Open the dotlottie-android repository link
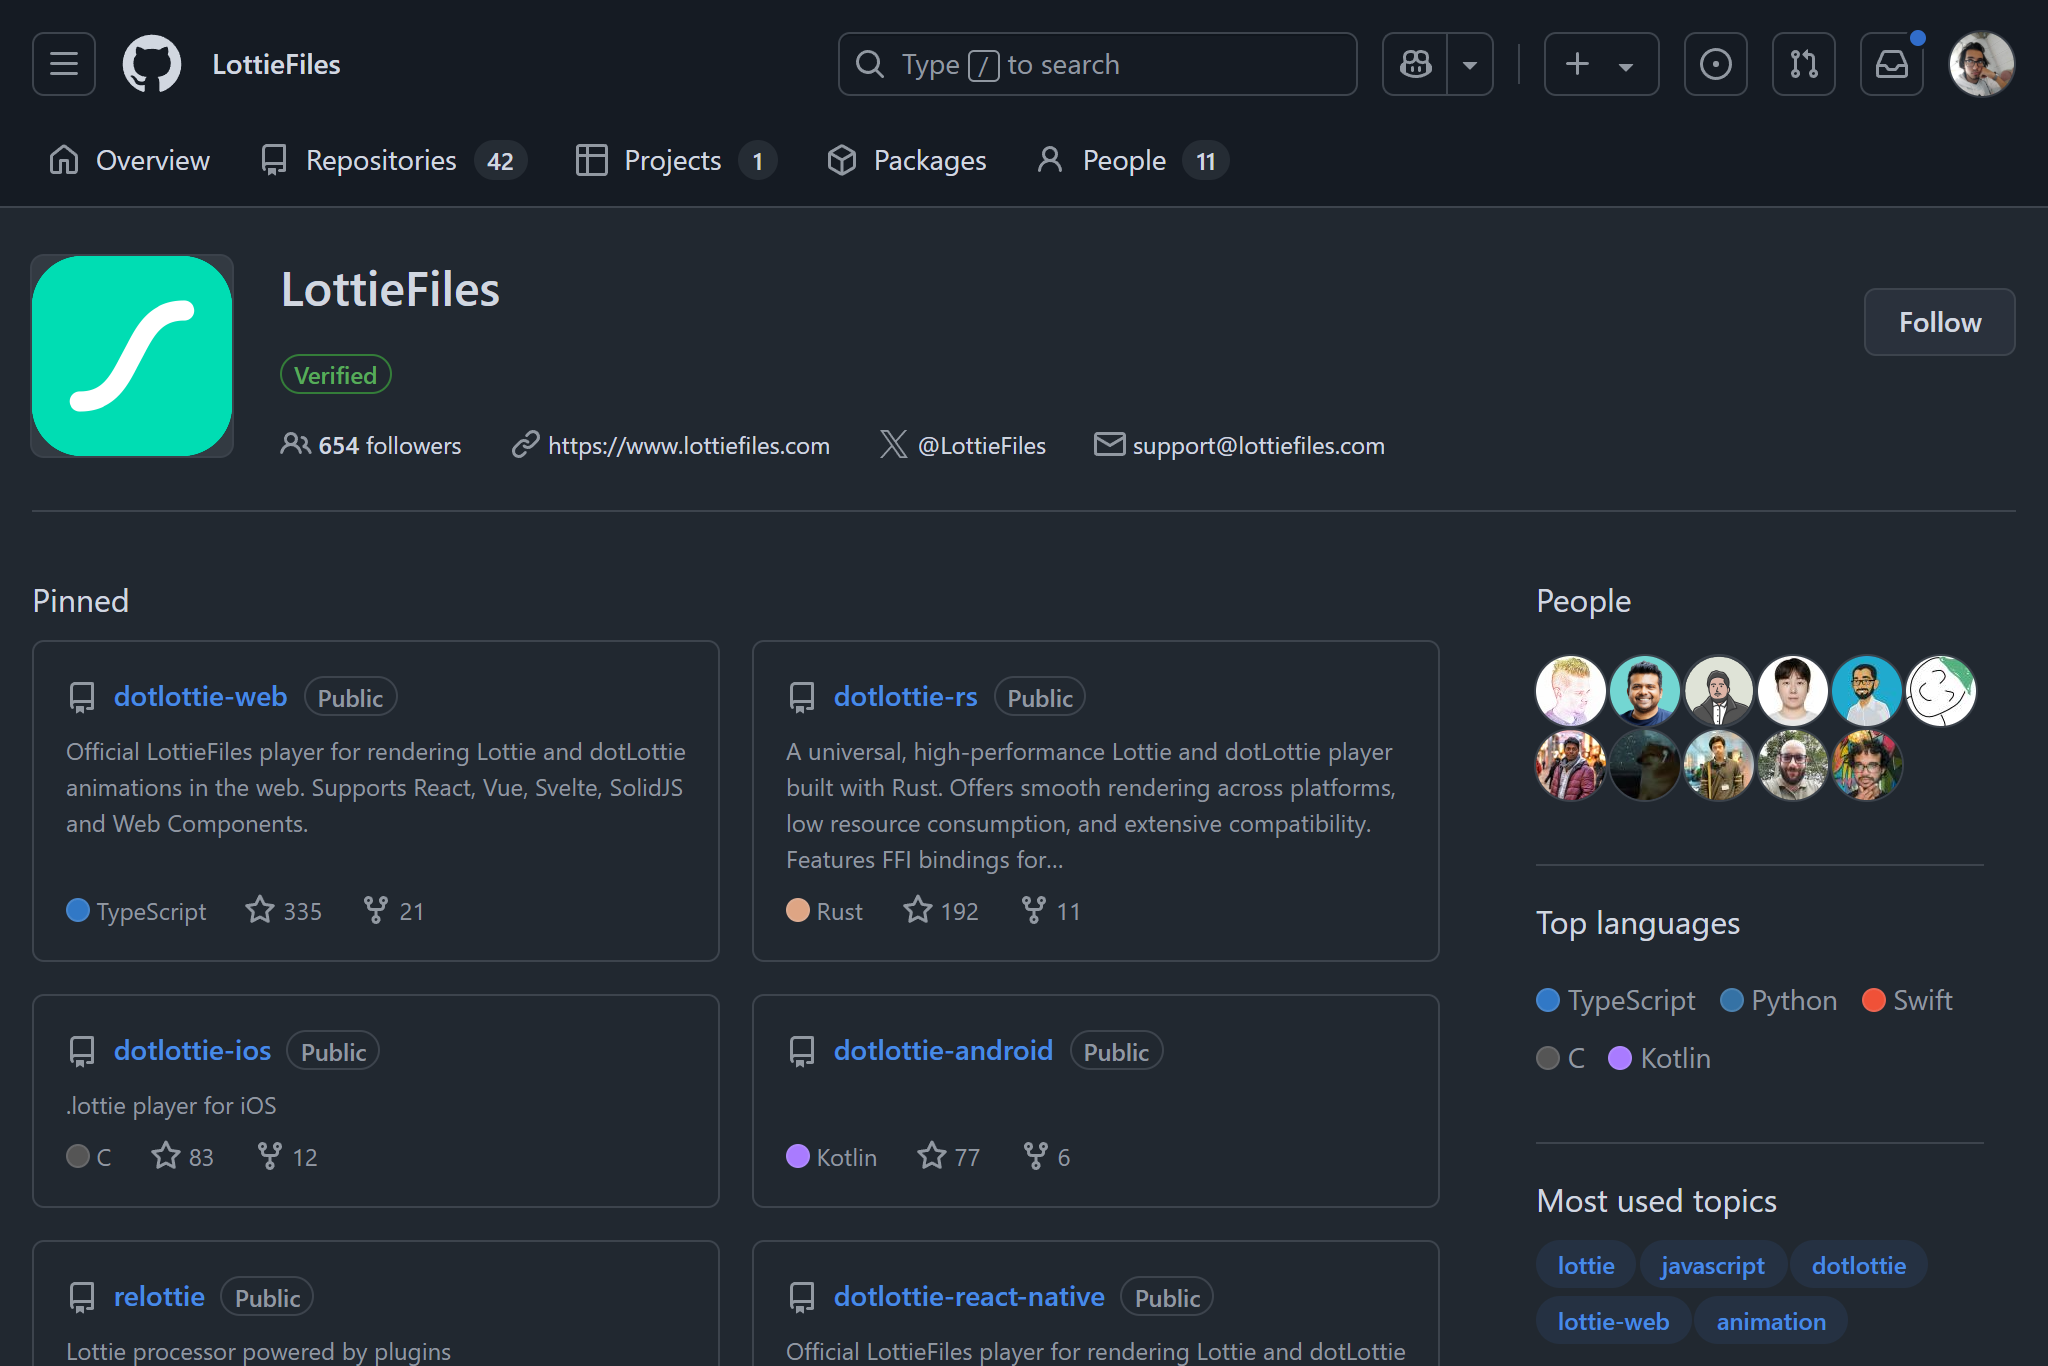The width and height of the screenshot is (2048, 1366). (x=943, y=1050)
